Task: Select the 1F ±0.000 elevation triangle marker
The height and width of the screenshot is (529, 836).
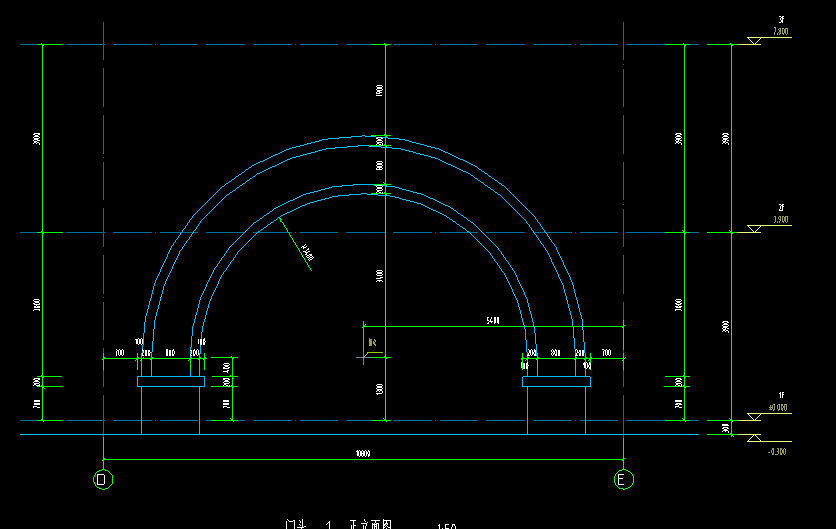Action: pos(754,416)
